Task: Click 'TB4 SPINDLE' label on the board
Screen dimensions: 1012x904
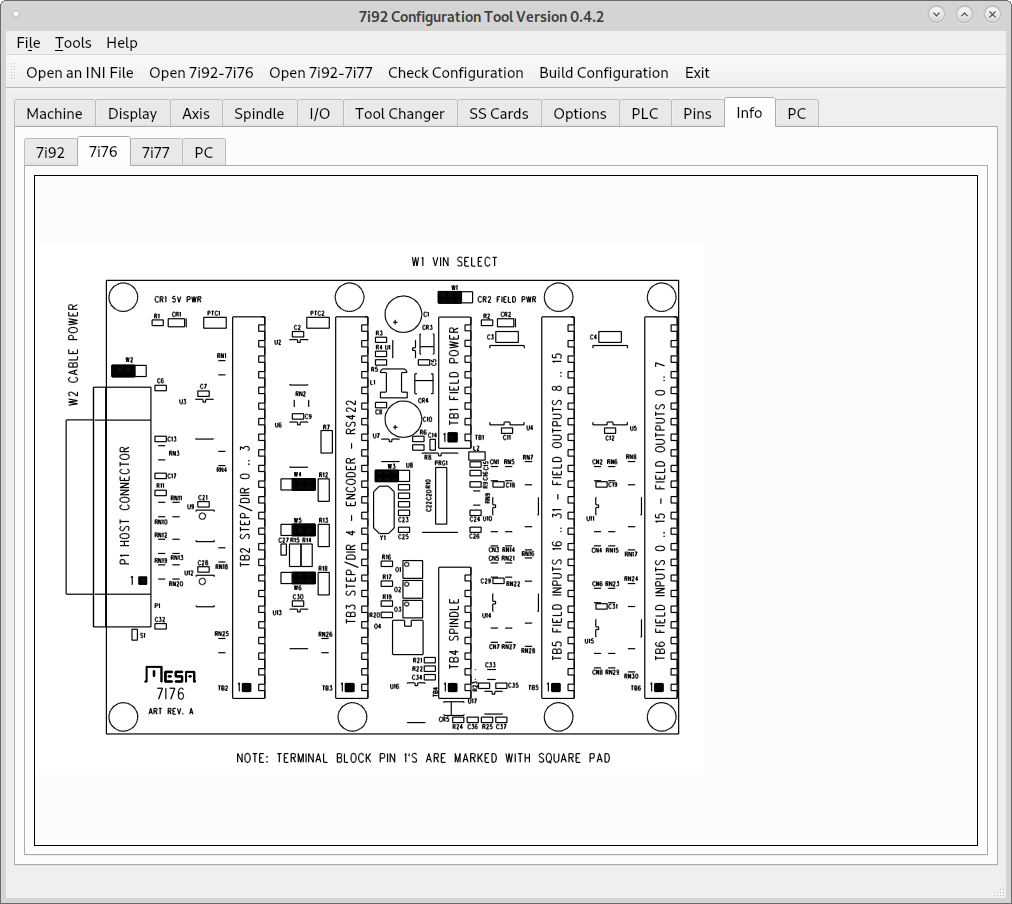Action: point(454,633)
